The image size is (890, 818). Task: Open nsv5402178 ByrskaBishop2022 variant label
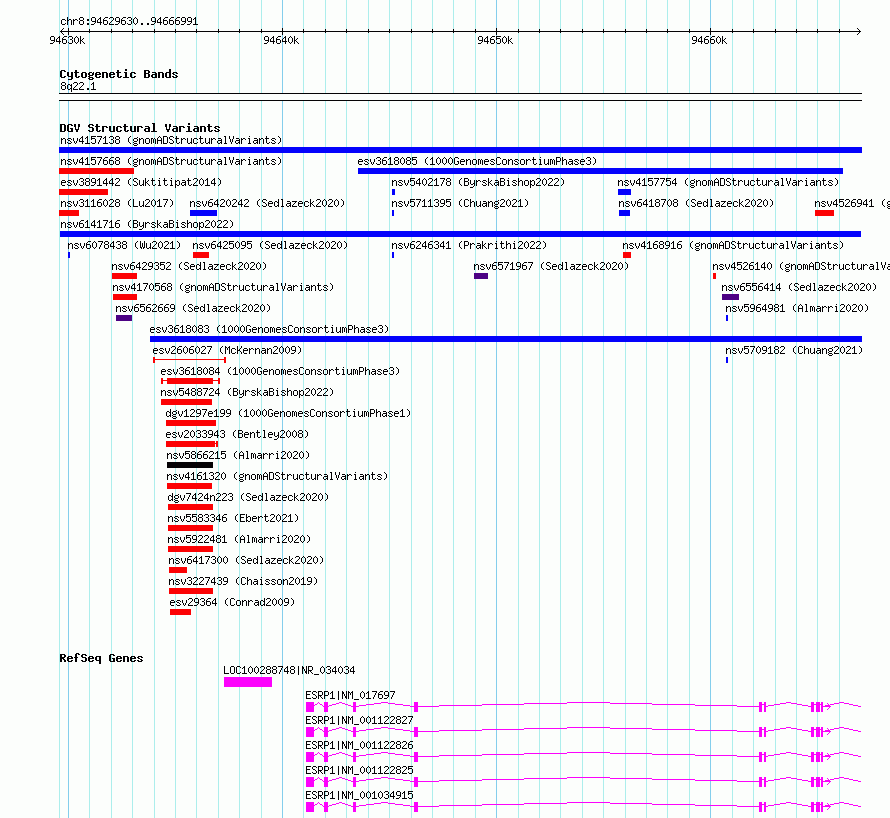pyautogui.click(x=478, y=182)
